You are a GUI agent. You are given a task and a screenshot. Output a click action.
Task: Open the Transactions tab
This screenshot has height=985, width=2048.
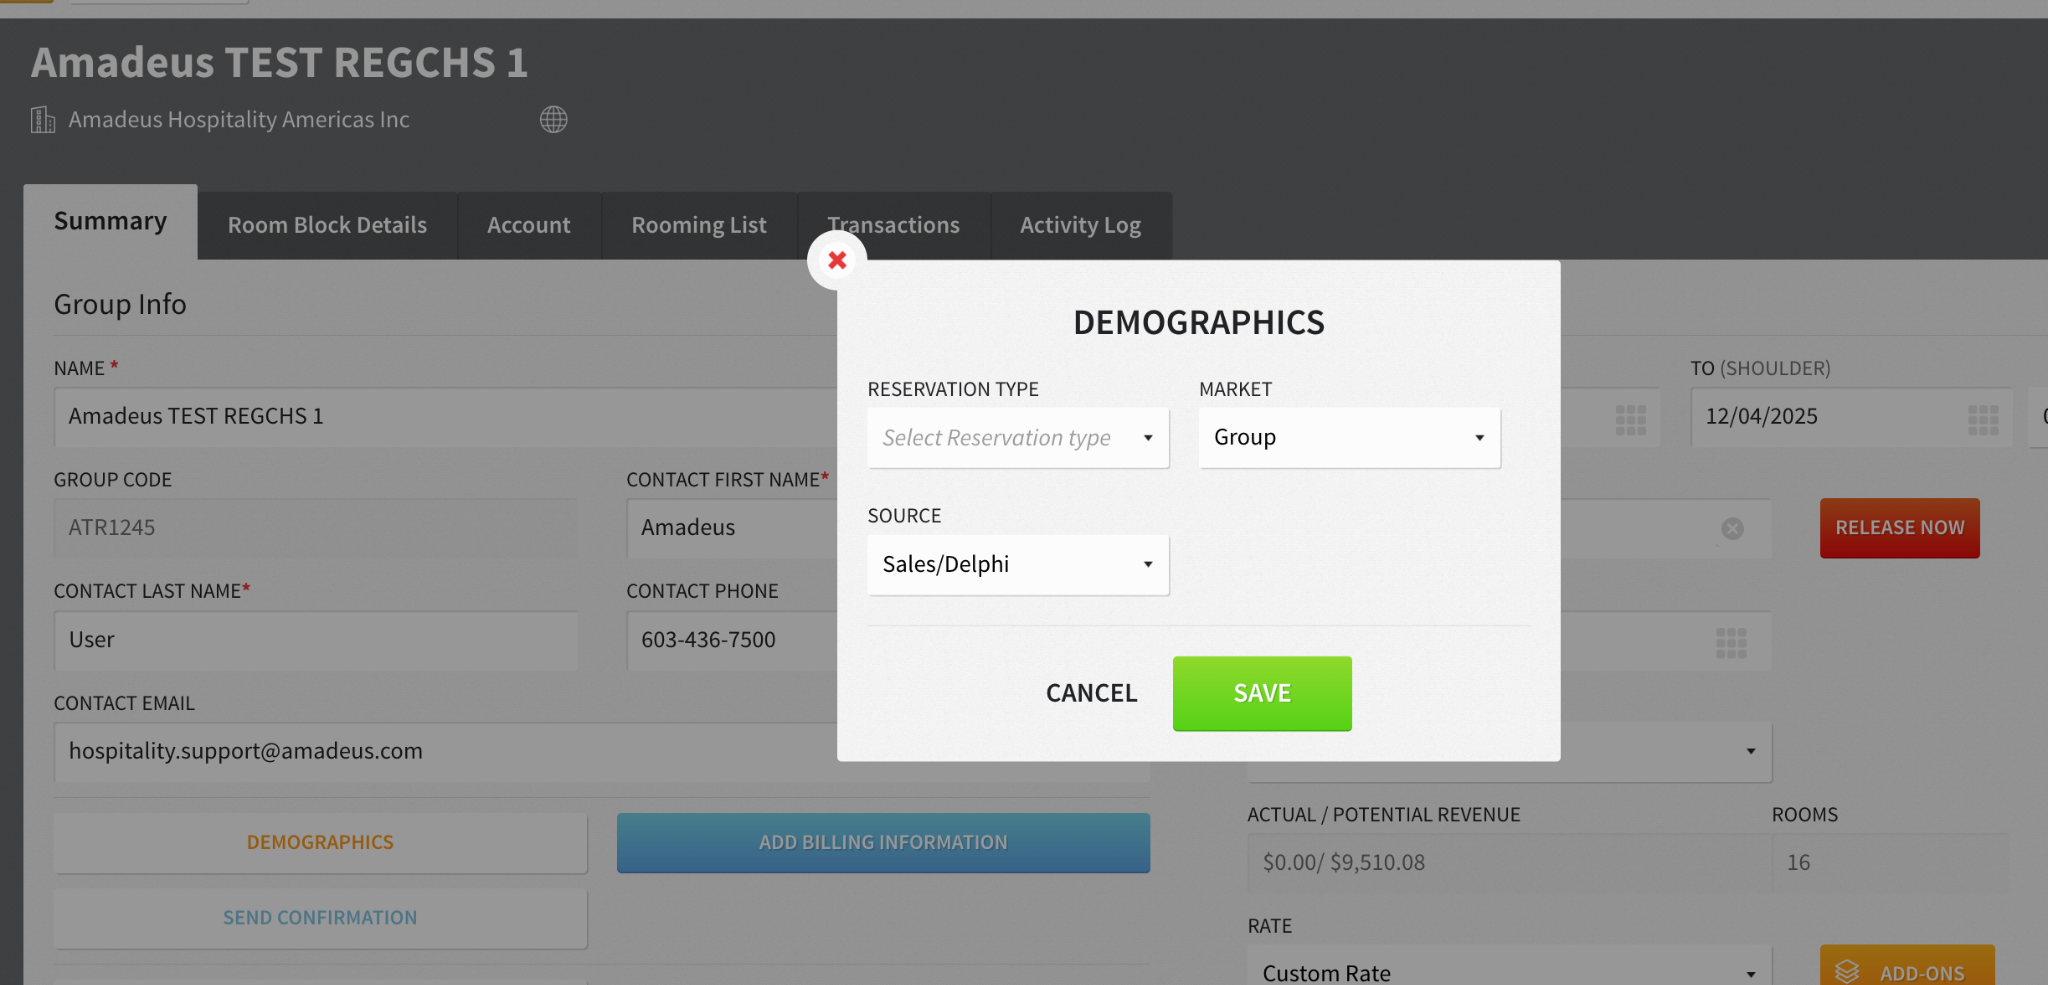[894, 226]
